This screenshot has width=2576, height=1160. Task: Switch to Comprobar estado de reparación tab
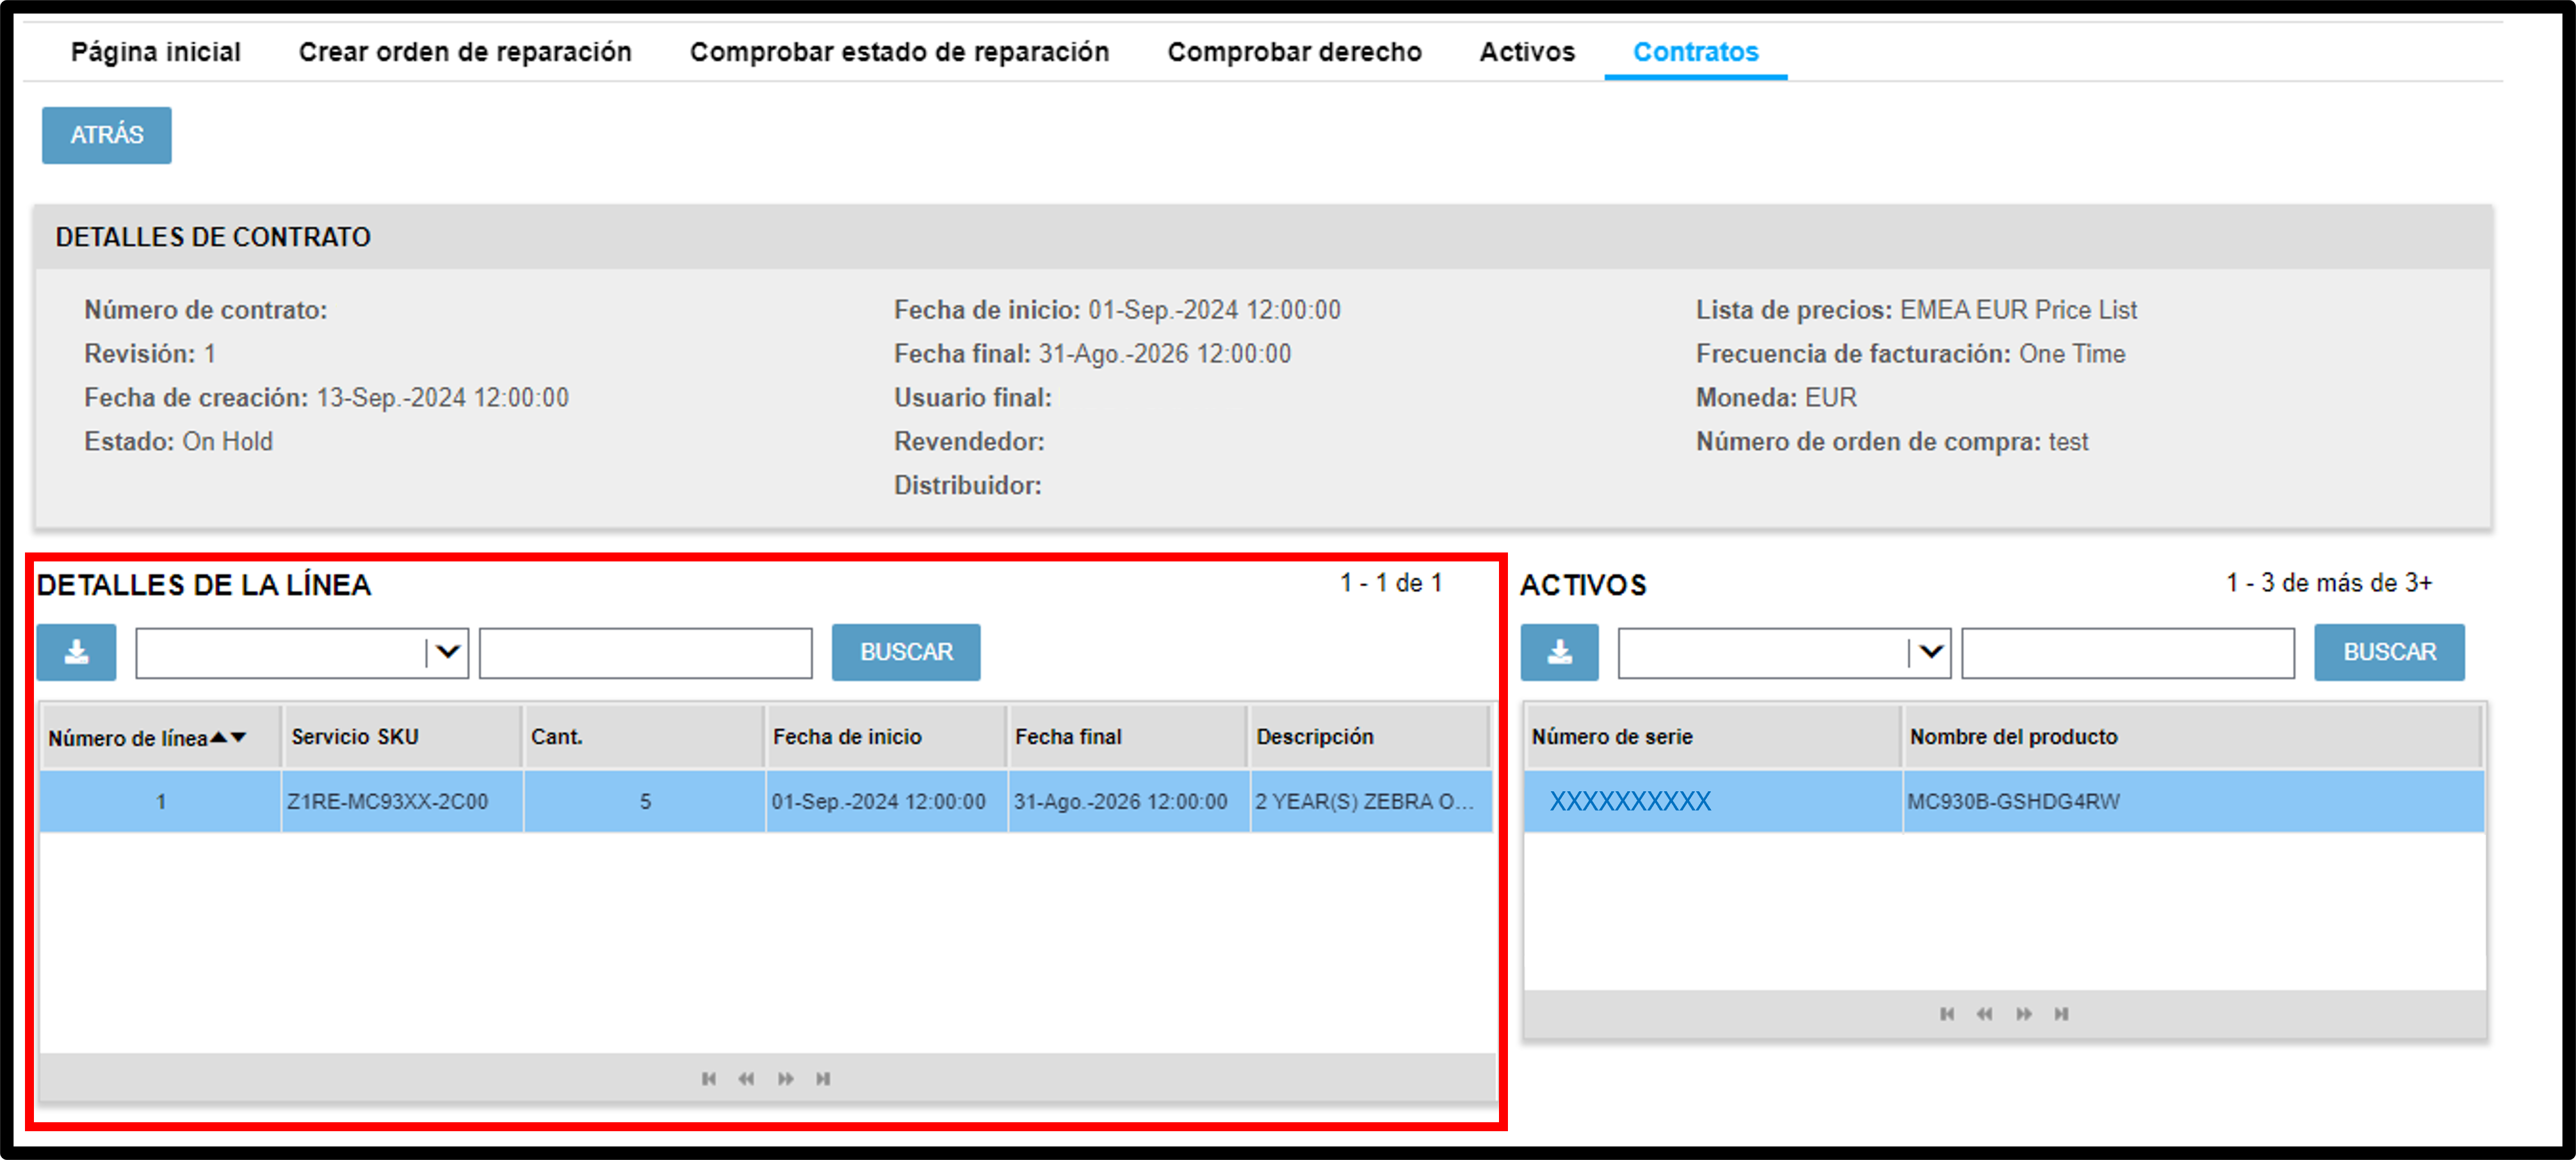click(899, 52)
